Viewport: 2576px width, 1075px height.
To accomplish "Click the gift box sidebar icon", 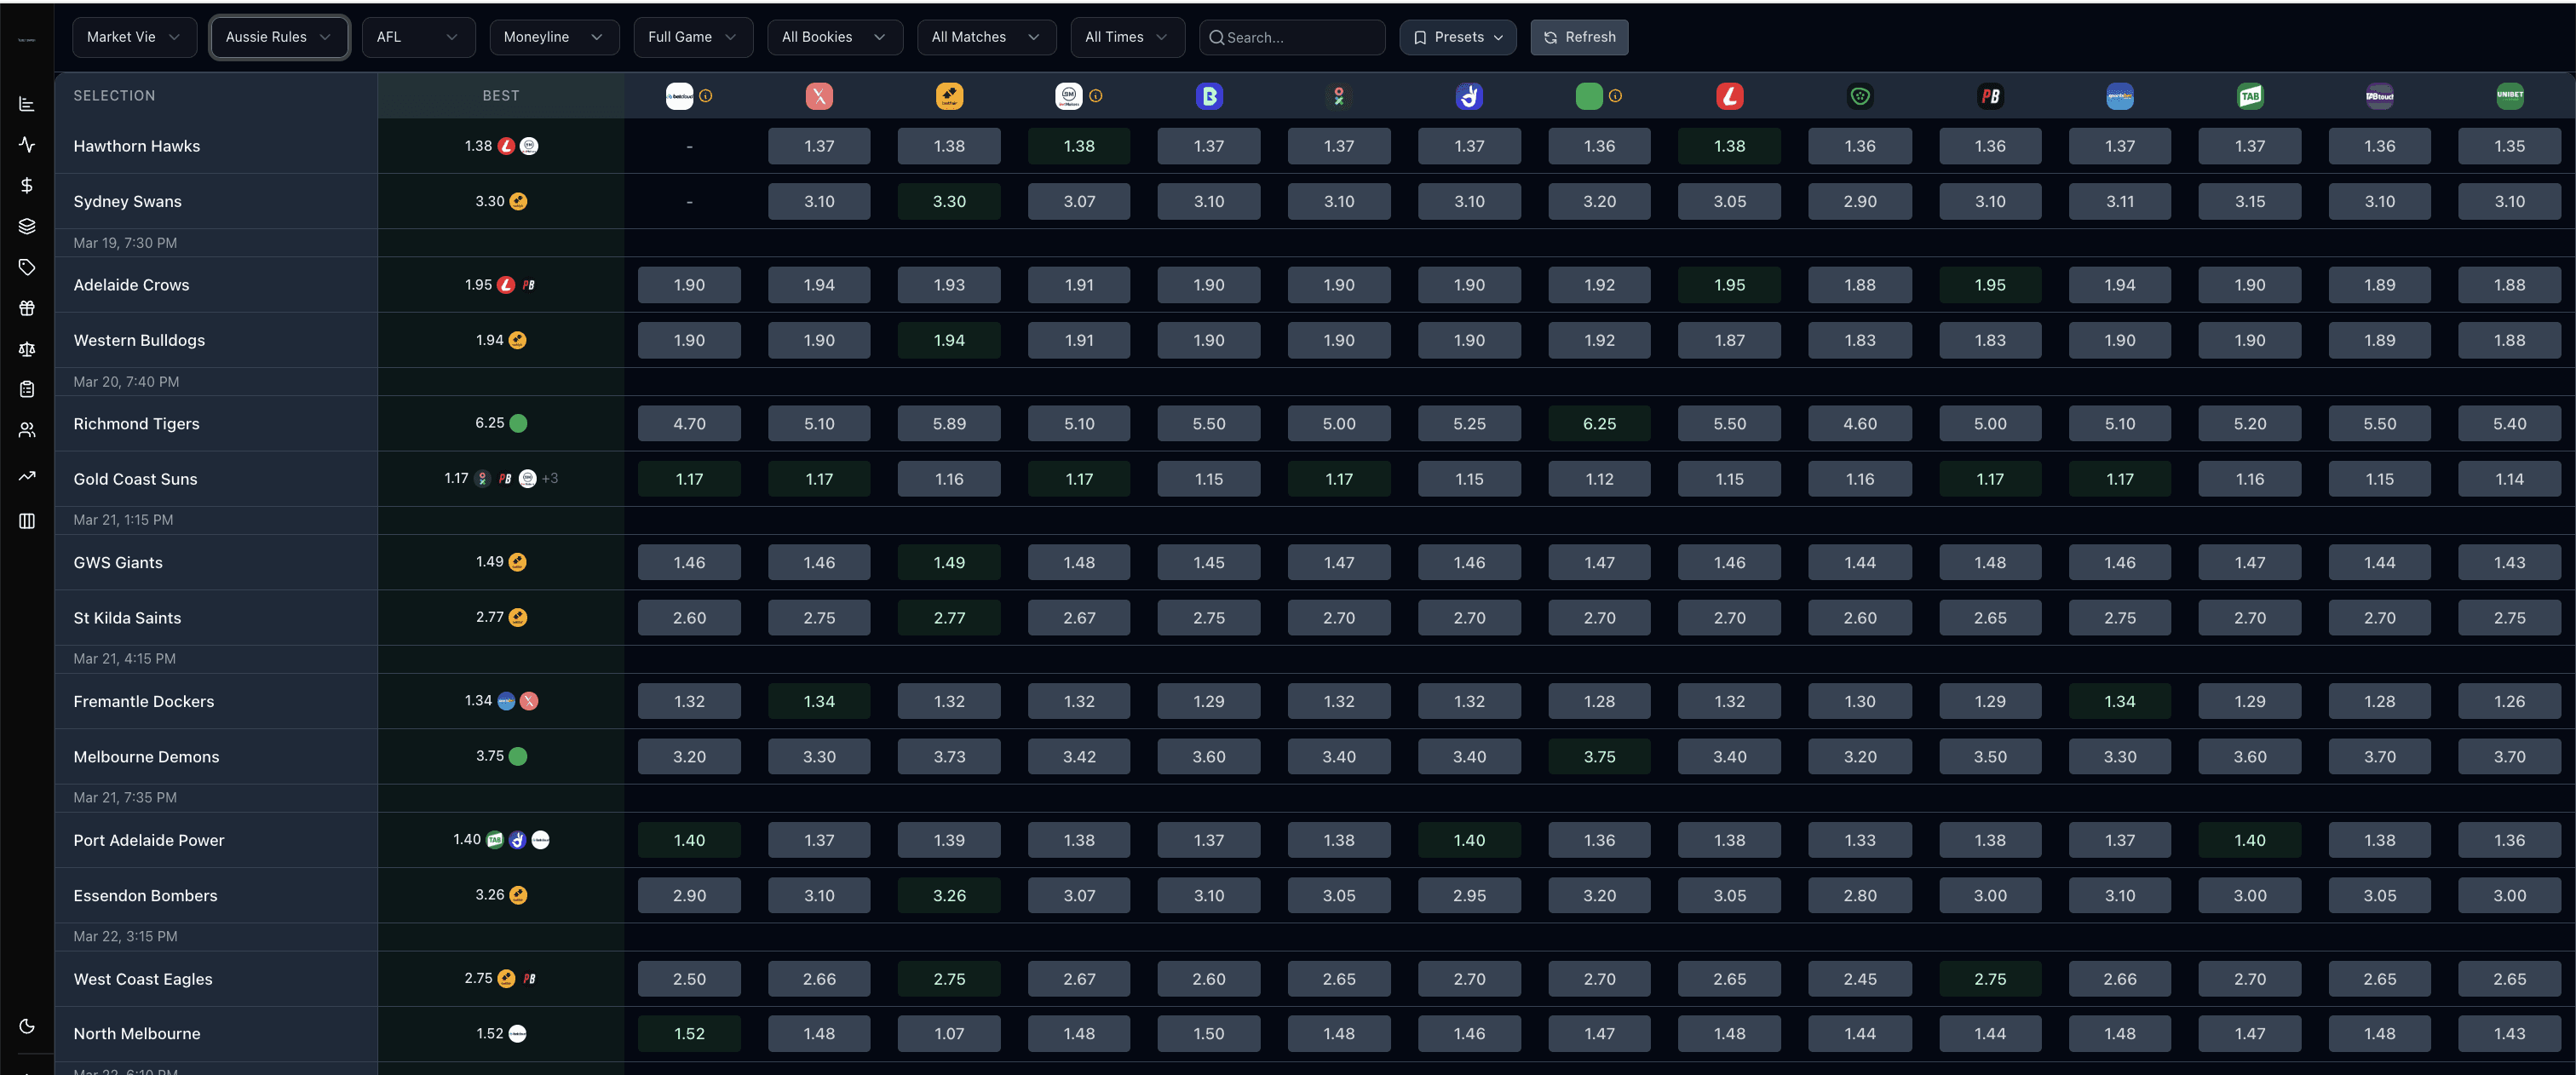I will point(27,308).
